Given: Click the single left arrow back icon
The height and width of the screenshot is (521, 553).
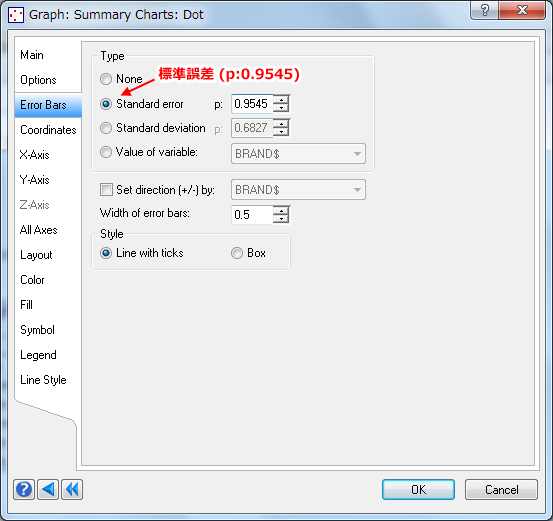Looking at the screenshot, I should click(x=48, y=489).
